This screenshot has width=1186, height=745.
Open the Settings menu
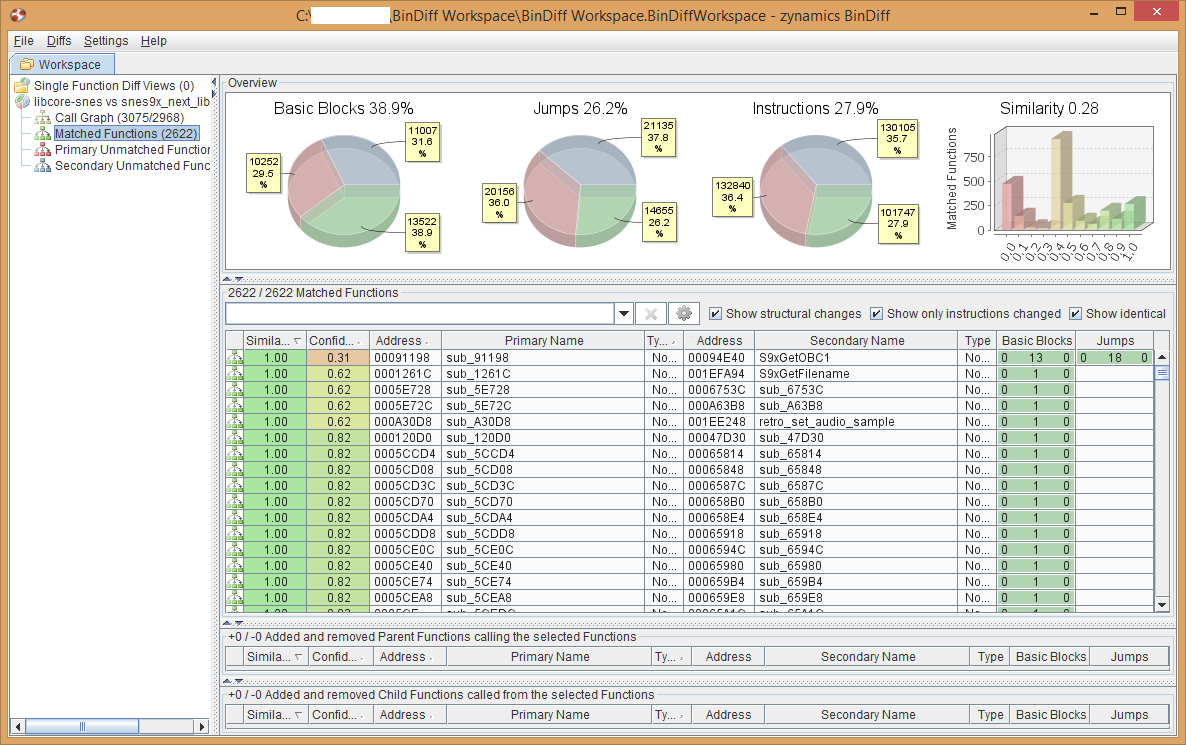(106, 41)
